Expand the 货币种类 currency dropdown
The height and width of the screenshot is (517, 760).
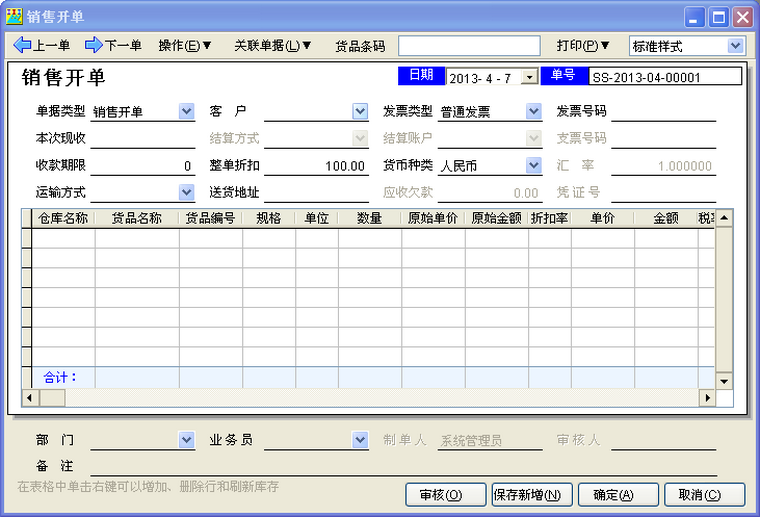[x=534, y=166]
